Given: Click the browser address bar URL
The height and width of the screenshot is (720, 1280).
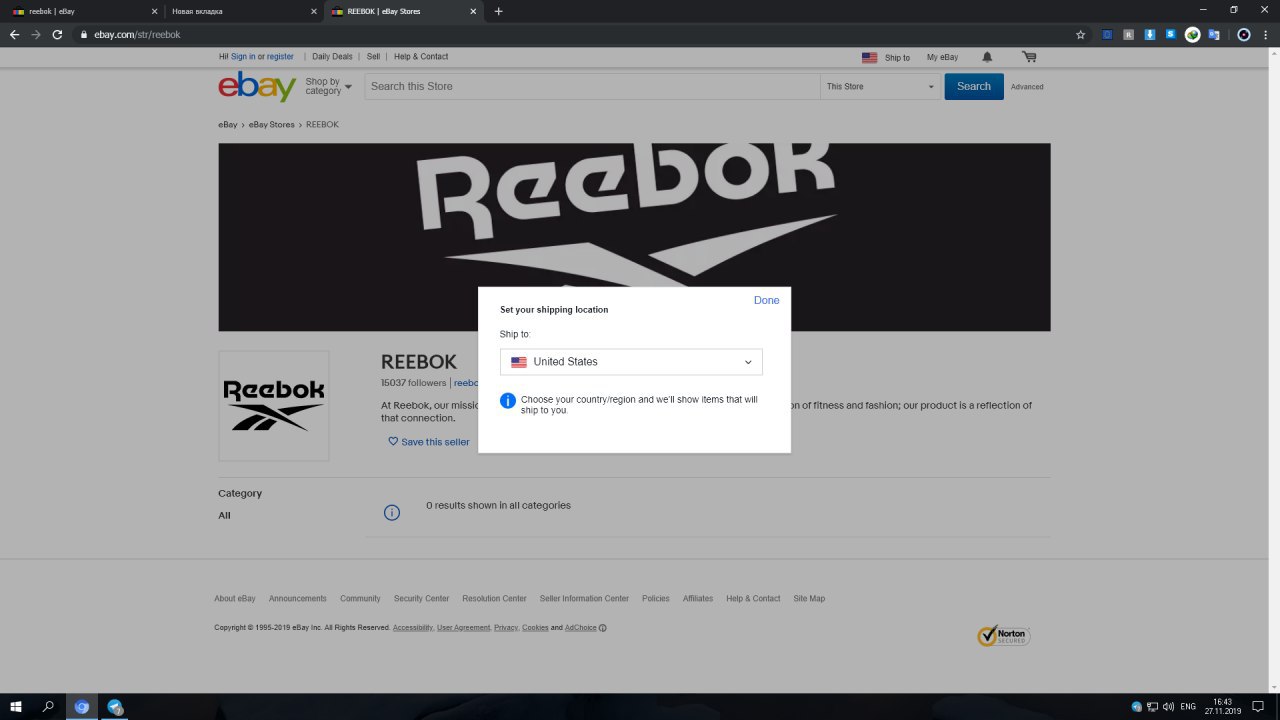Looking at the screenshot, I should pyautogui.click(x=137, y=34).
